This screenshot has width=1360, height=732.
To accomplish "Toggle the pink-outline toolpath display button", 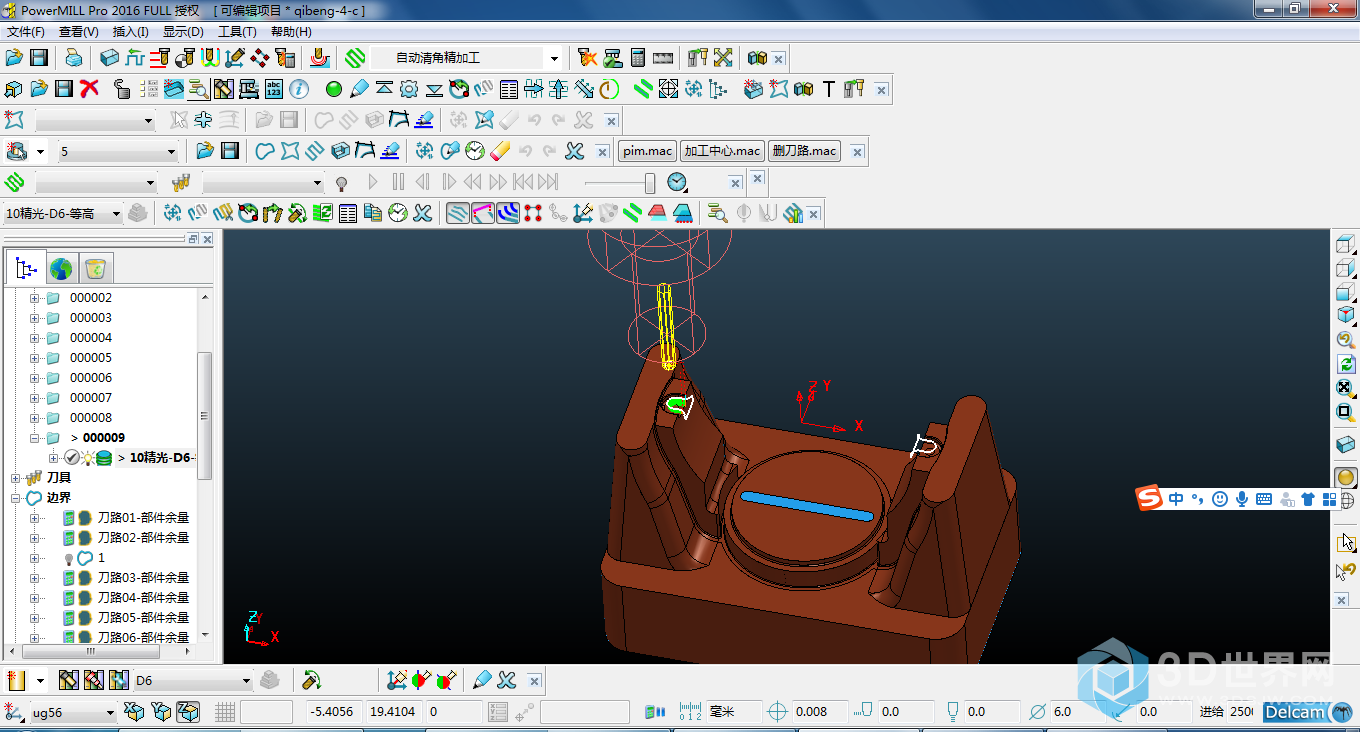I will click(483, 213).
